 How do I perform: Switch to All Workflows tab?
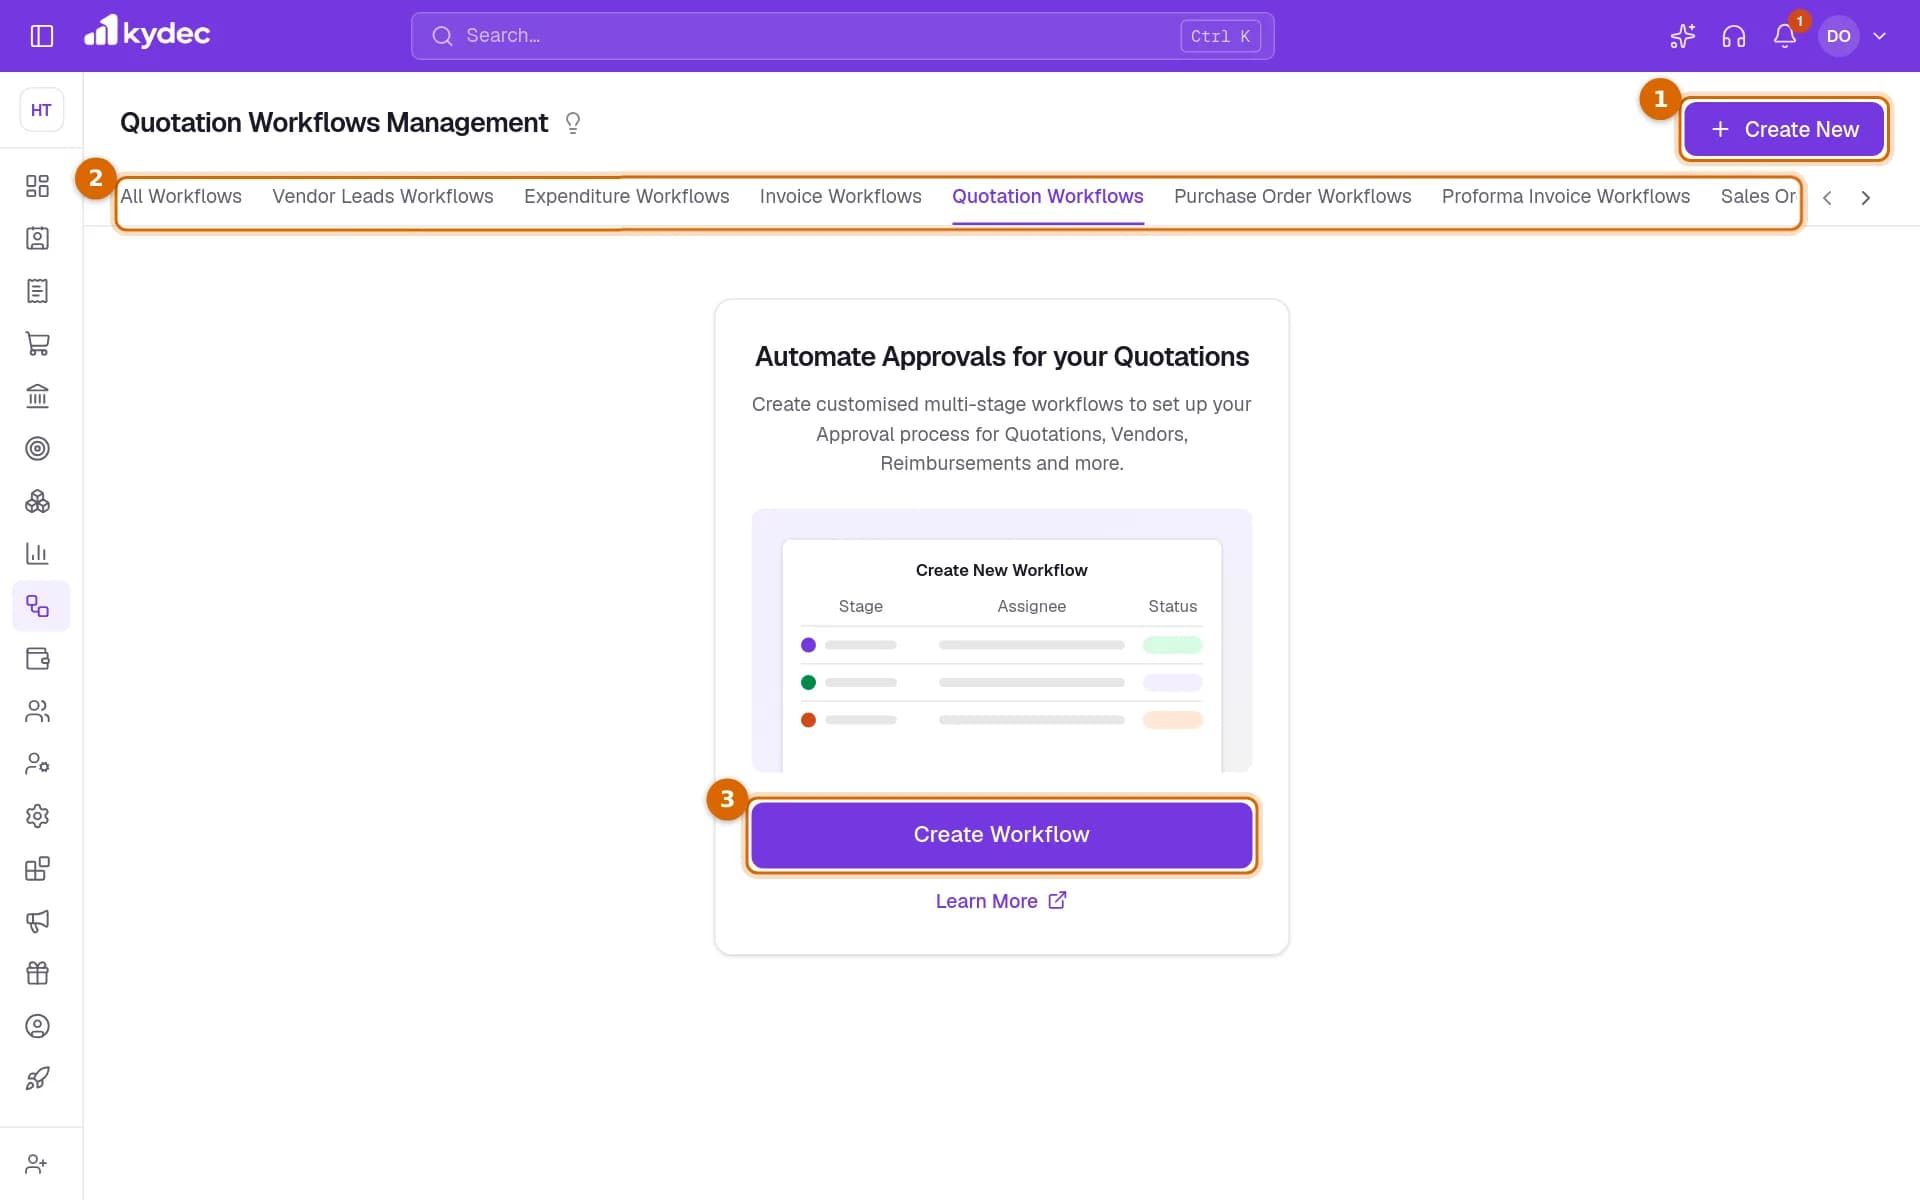(x=181, y=197)
